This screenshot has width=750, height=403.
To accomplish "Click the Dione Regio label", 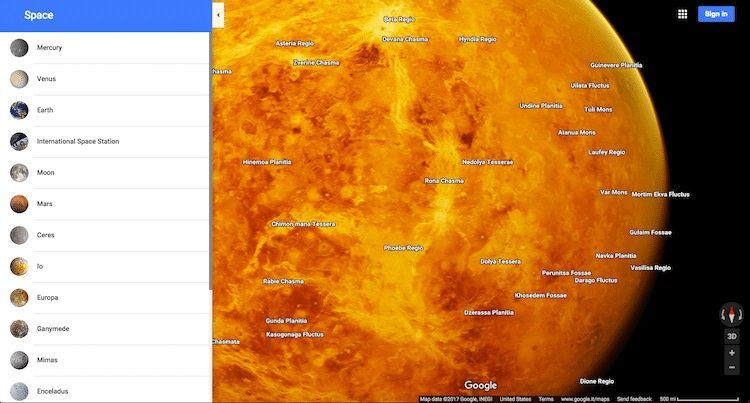I will (596, 381).
